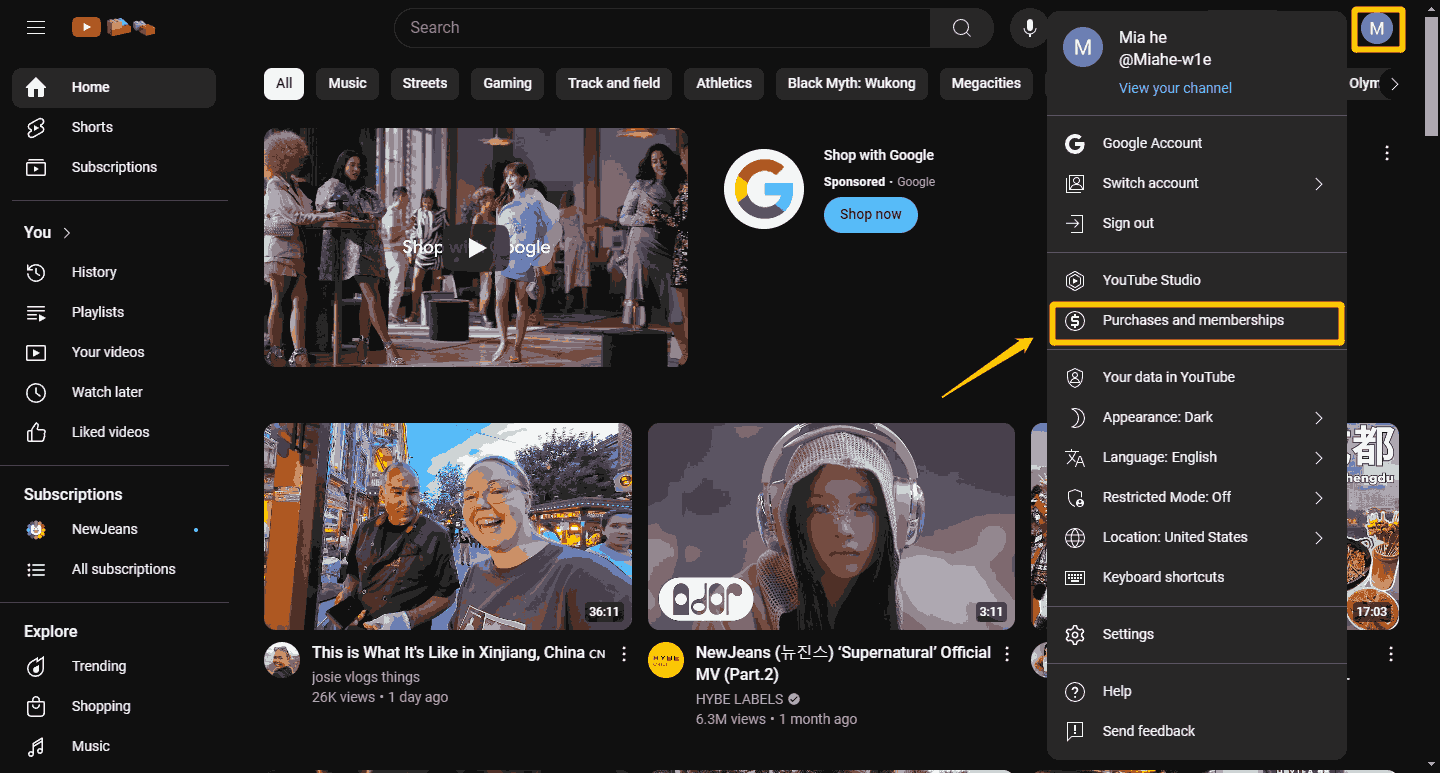Expand Language: English submenu
This screenshot has width=1440, height=773.
(x=1197, y=457)
